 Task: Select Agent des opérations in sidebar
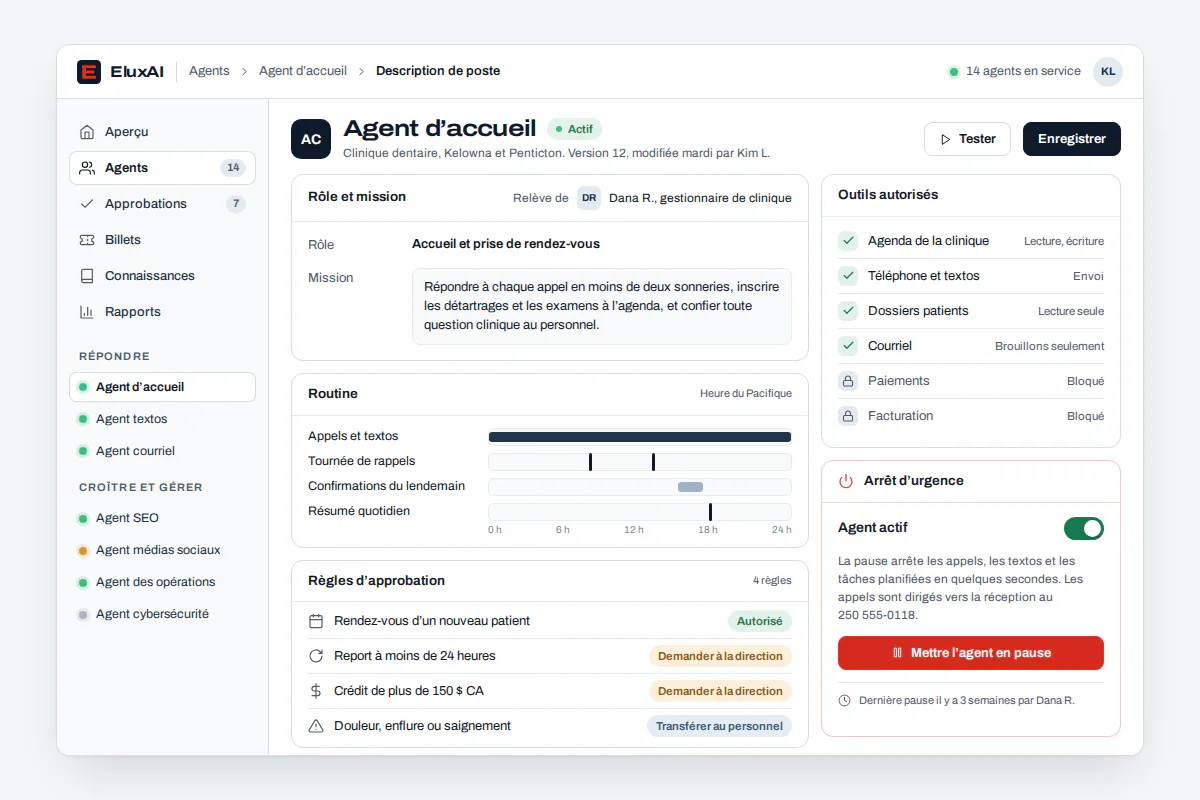tap(162, 582)
